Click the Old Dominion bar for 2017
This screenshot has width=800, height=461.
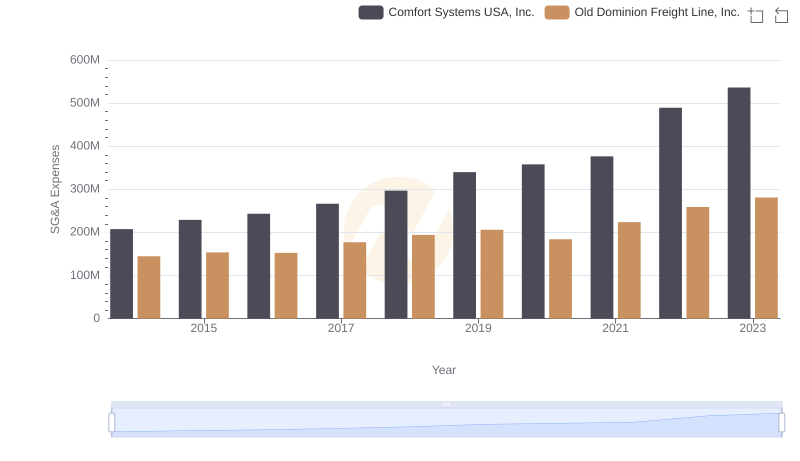355,280
